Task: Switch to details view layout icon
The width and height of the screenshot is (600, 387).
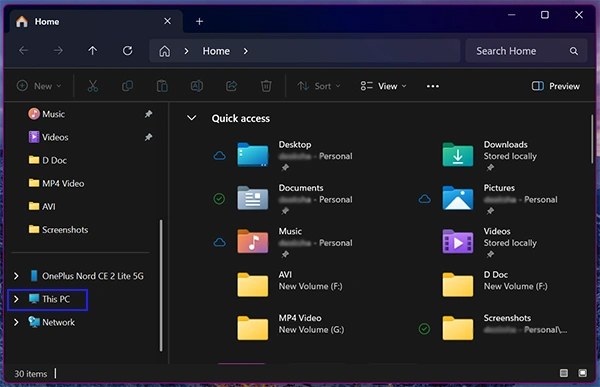Action: 564,373
